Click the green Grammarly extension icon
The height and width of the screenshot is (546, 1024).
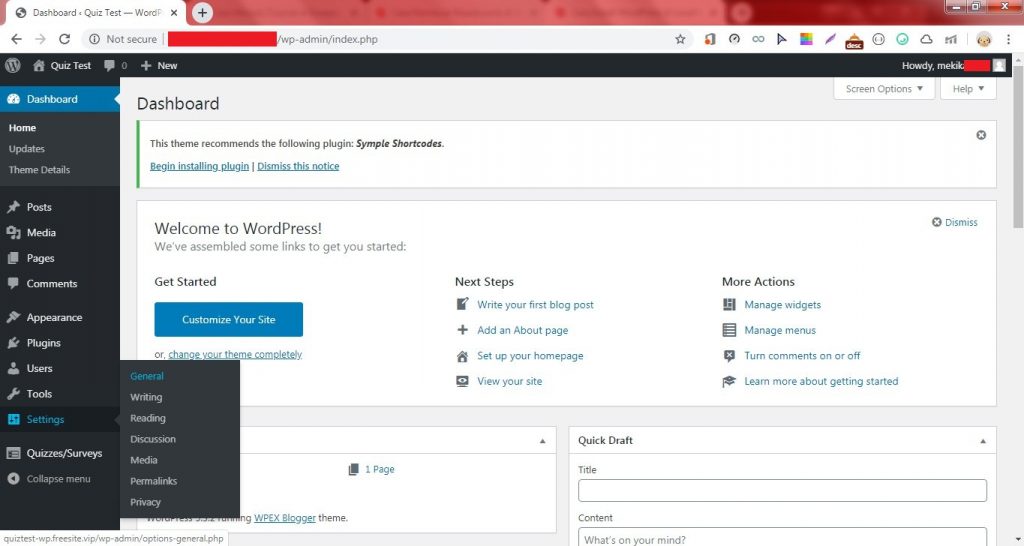click(903, 39)
